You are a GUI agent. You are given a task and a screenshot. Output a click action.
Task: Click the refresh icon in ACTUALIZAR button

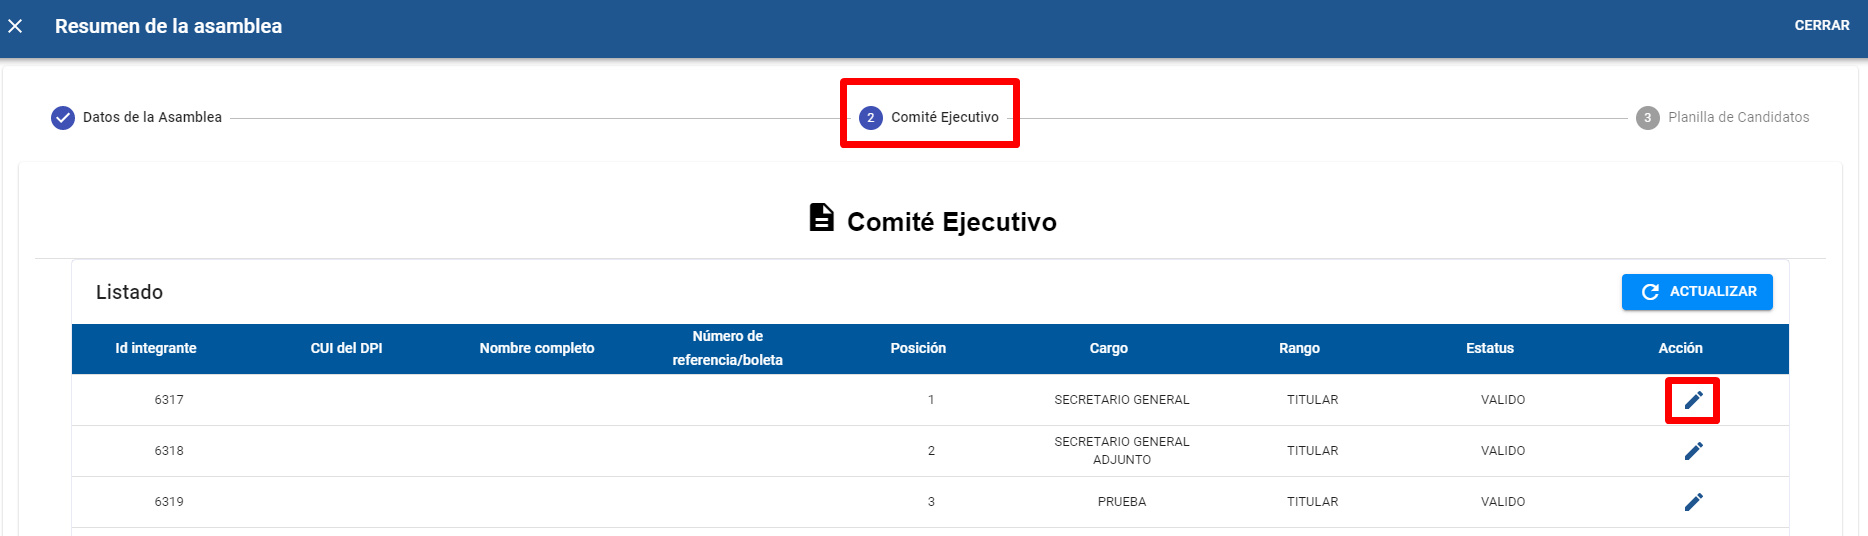1650,292
